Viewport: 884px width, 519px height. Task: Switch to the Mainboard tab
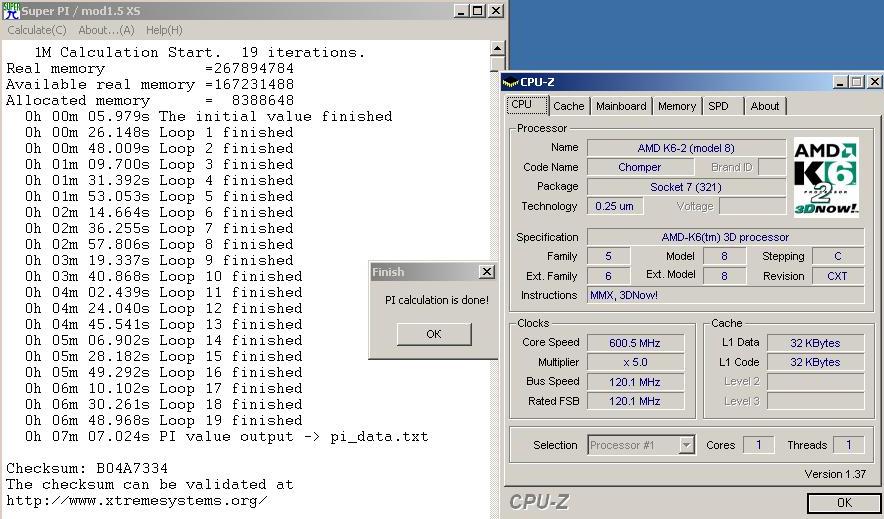[621, 106]
